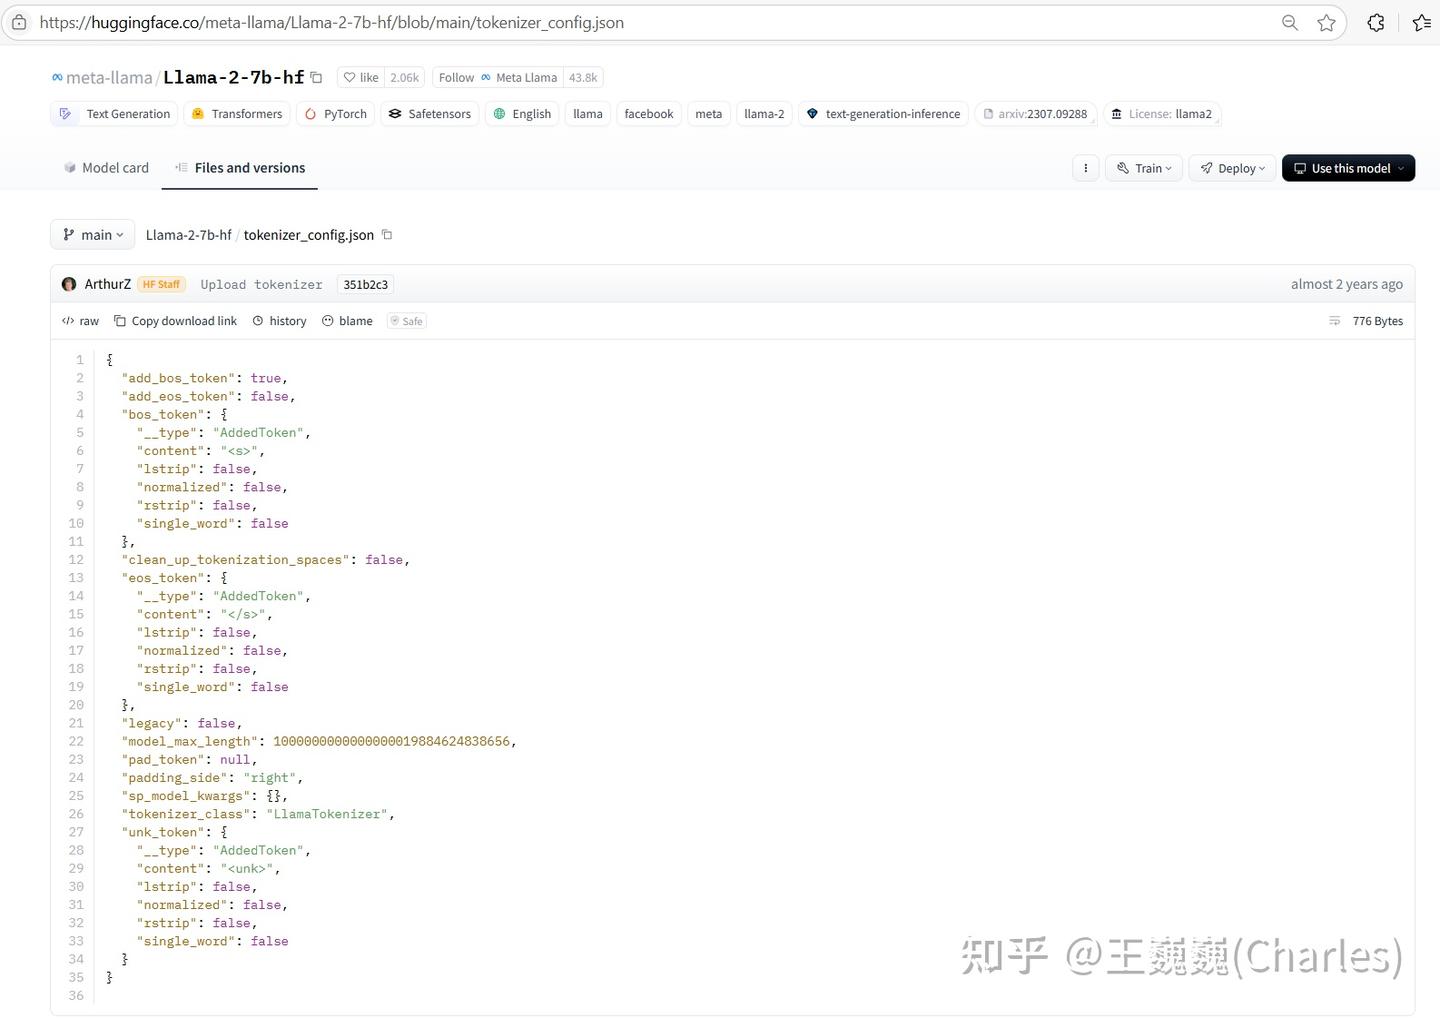Switch to the Model card tab
1440x1018 pixels.
pyautogui.click(x=106, y=168)
